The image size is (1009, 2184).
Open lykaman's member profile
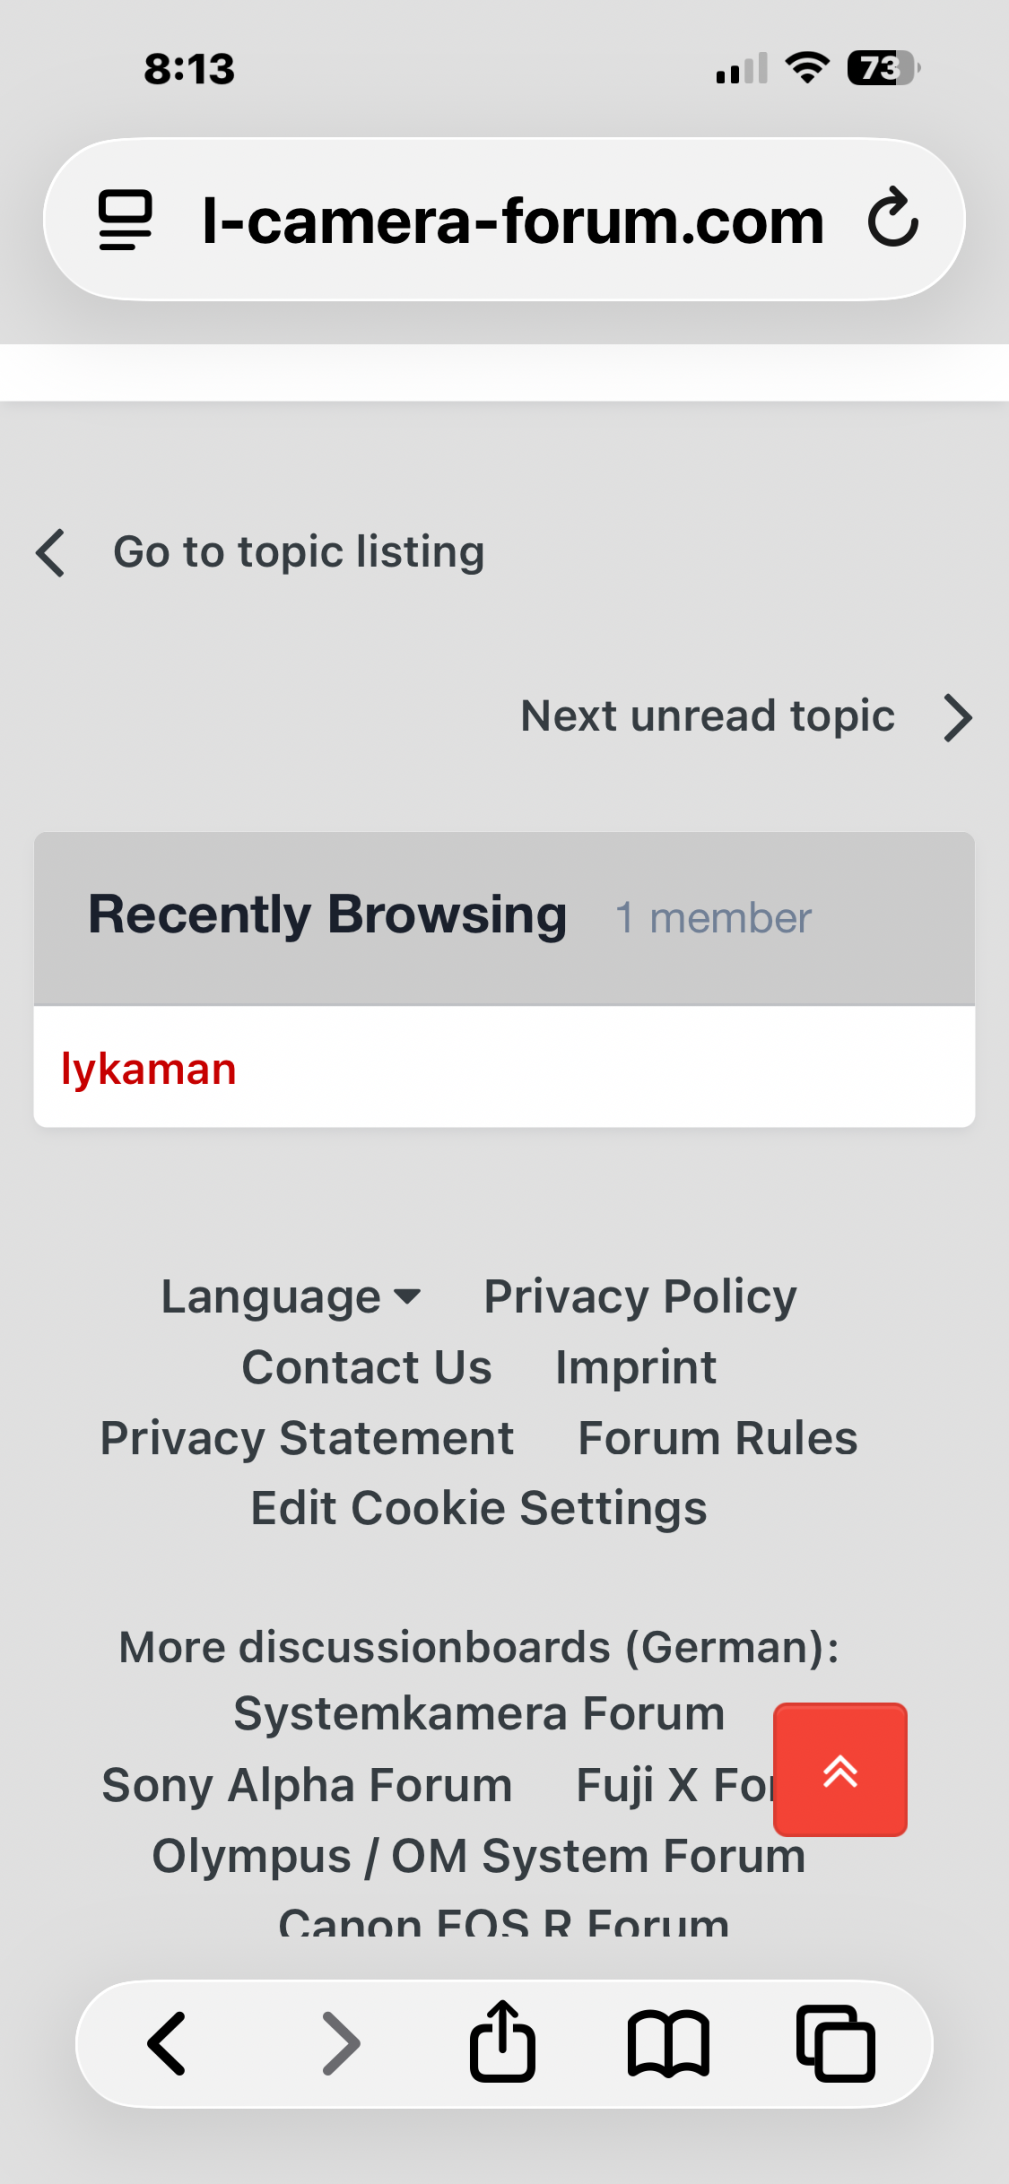click(149, 1069)
